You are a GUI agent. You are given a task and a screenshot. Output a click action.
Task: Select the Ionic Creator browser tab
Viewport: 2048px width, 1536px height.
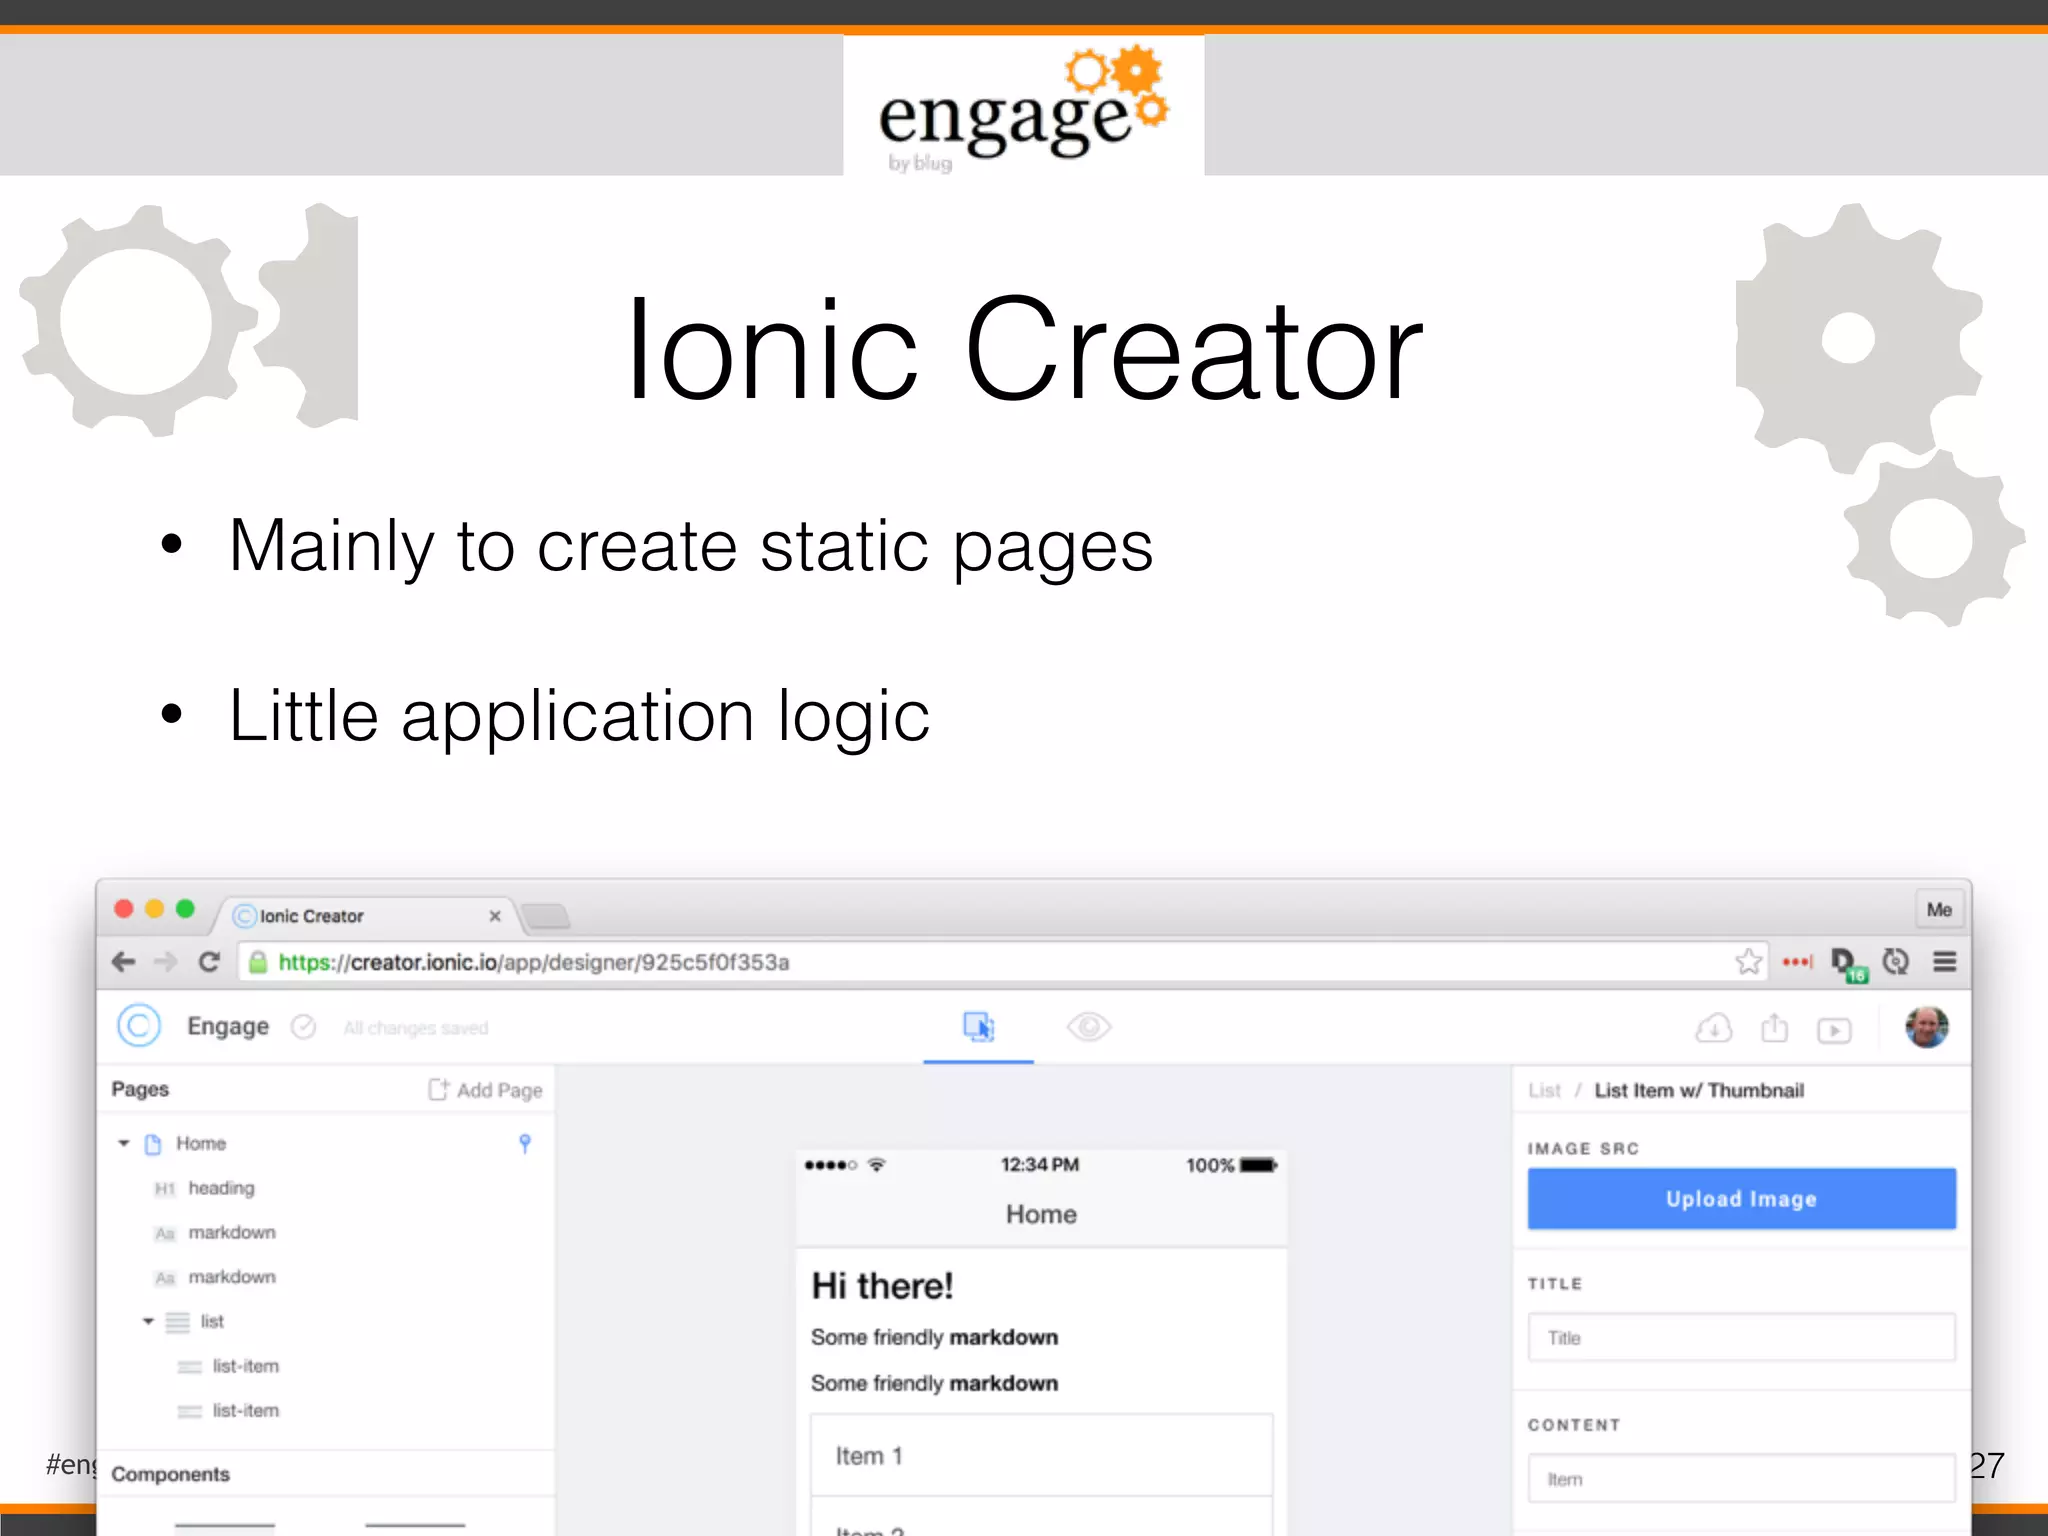click(365, 916)
